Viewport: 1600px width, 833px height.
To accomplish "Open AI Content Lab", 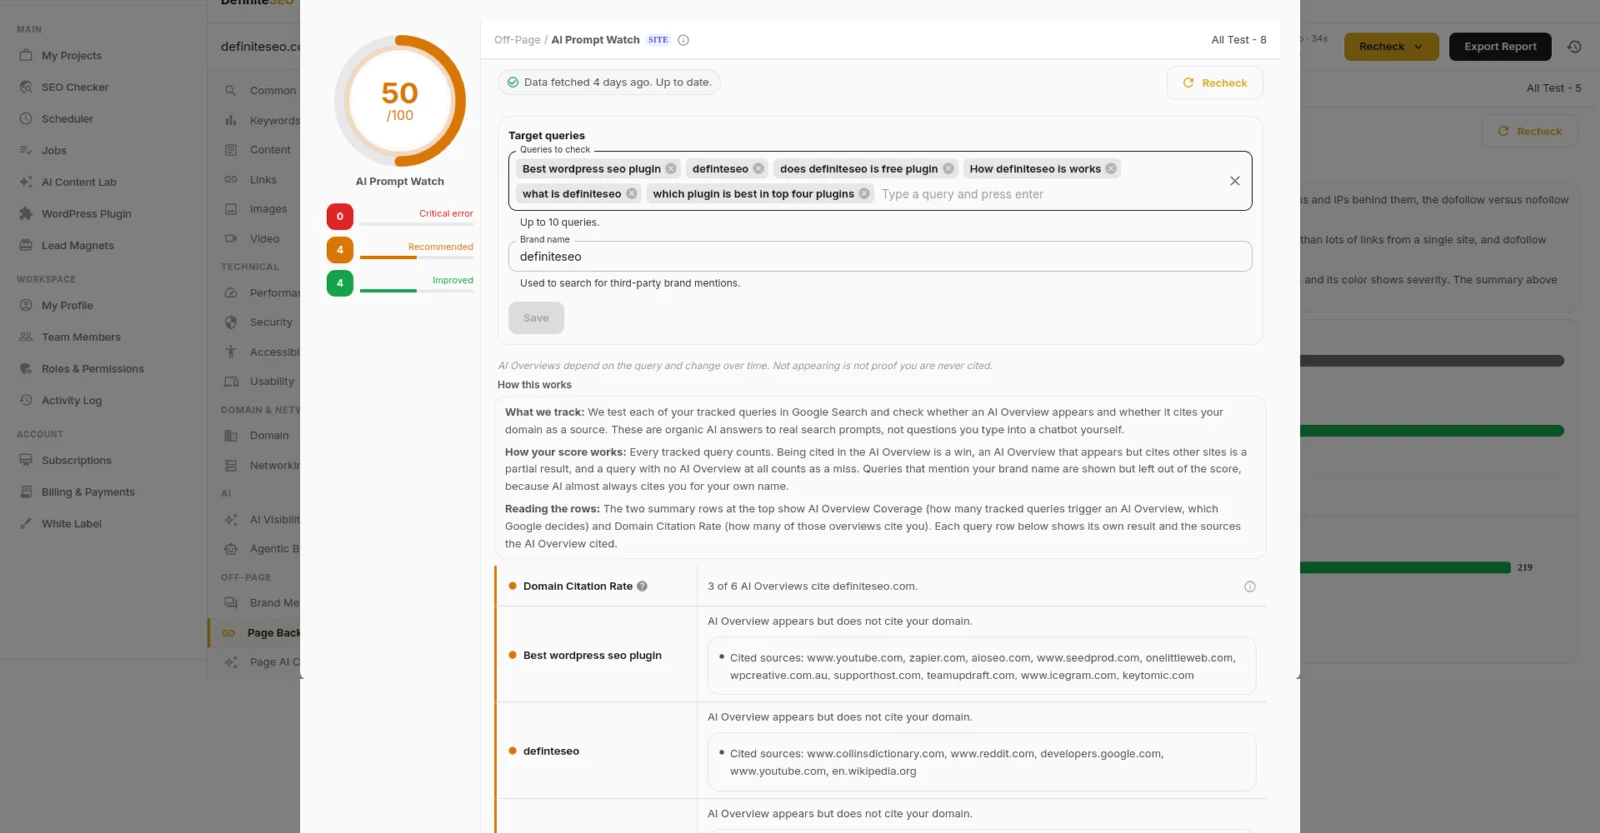I will (x=79, y=182).
